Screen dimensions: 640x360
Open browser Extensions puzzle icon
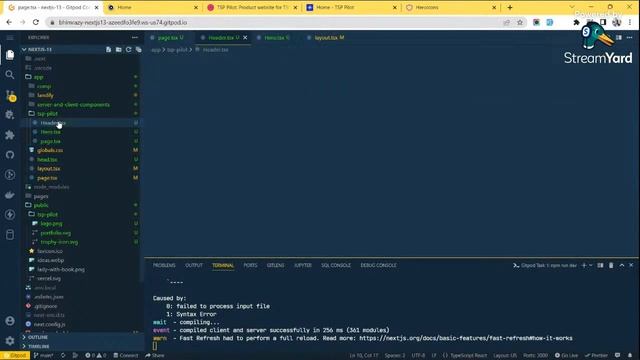[x=576, y=22]
